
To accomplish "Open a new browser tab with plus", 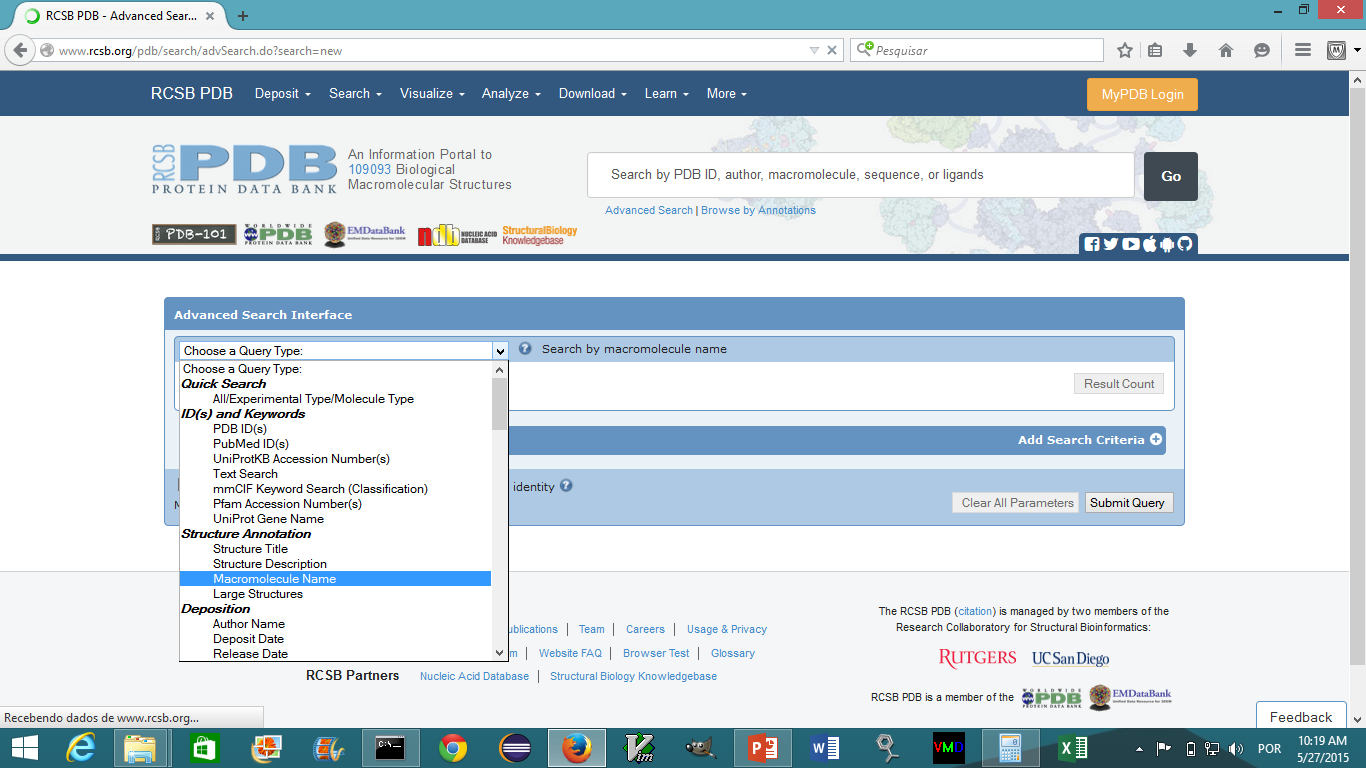I will (x=243, y=16).
